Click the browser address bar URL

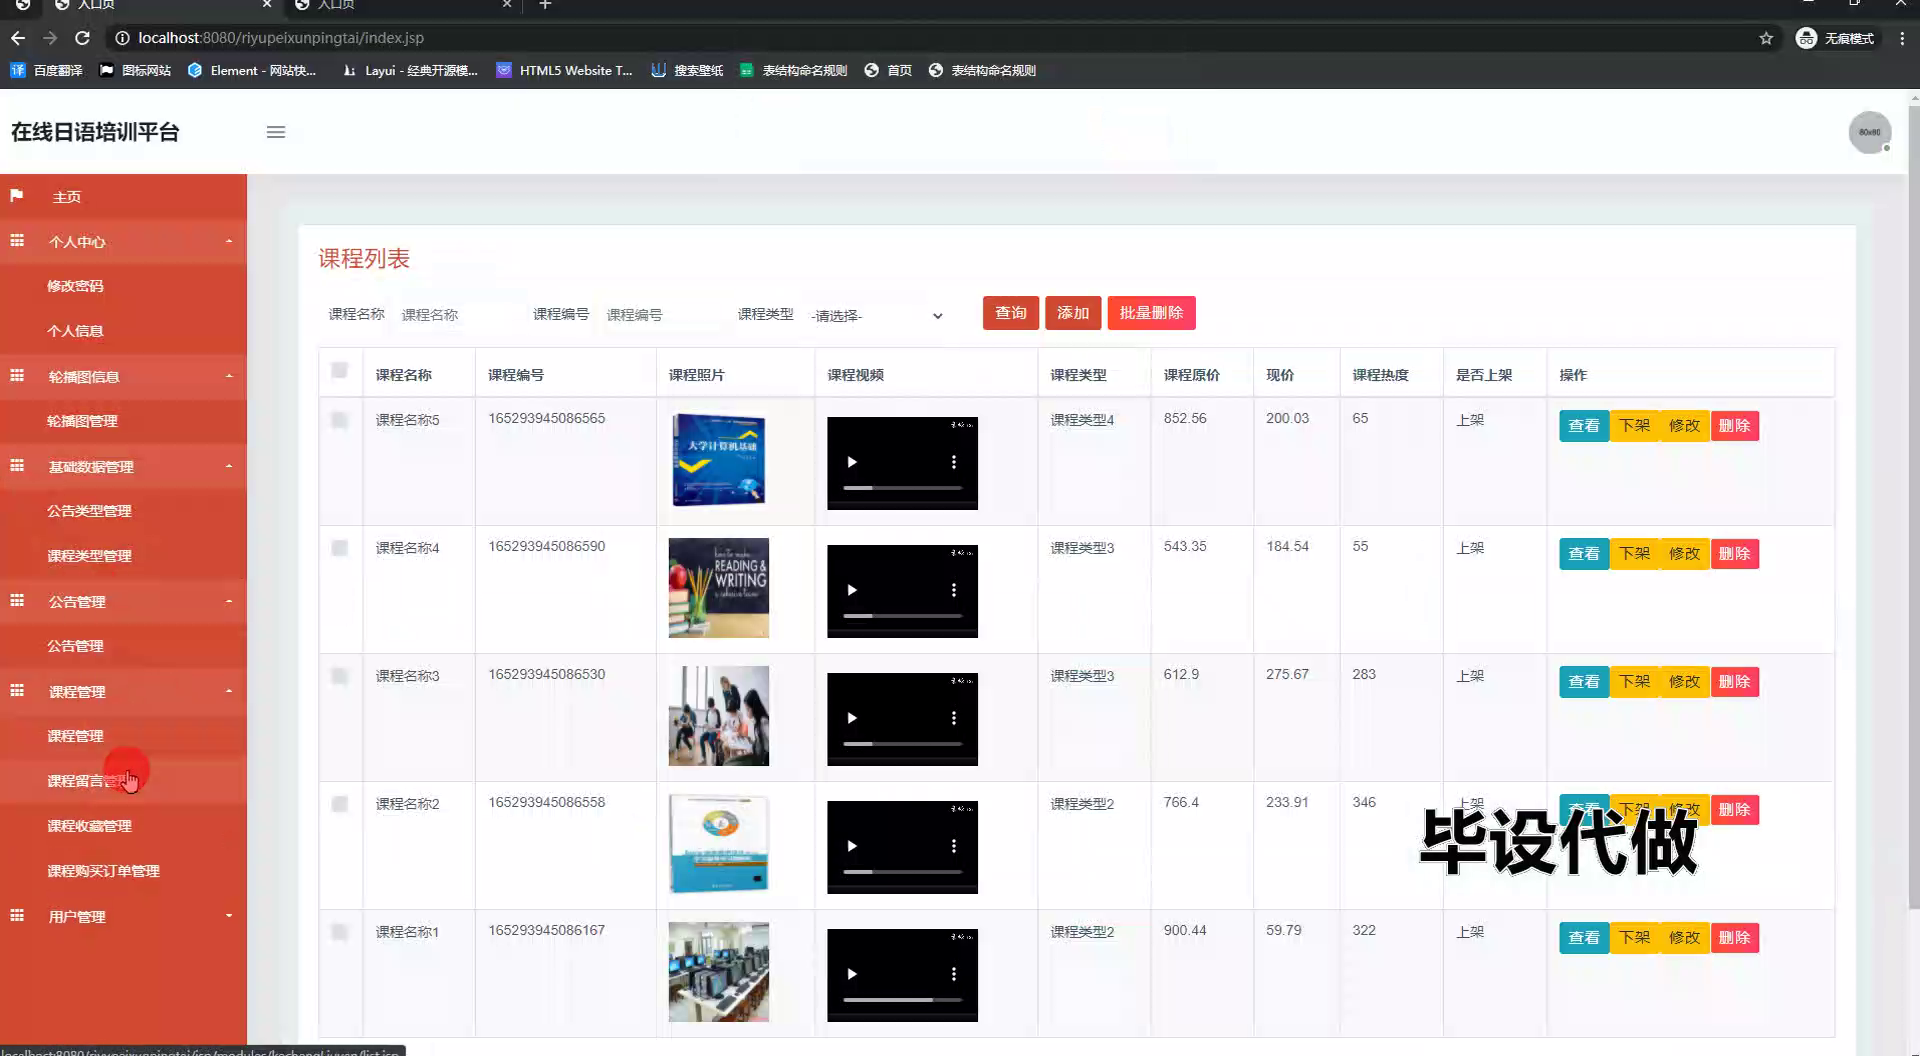coord(281,38)
